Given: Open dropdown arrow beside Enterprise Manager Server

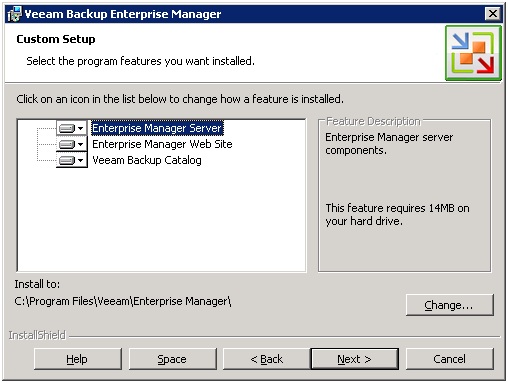Looking at the screenshot, I should [x=80, y=128].
